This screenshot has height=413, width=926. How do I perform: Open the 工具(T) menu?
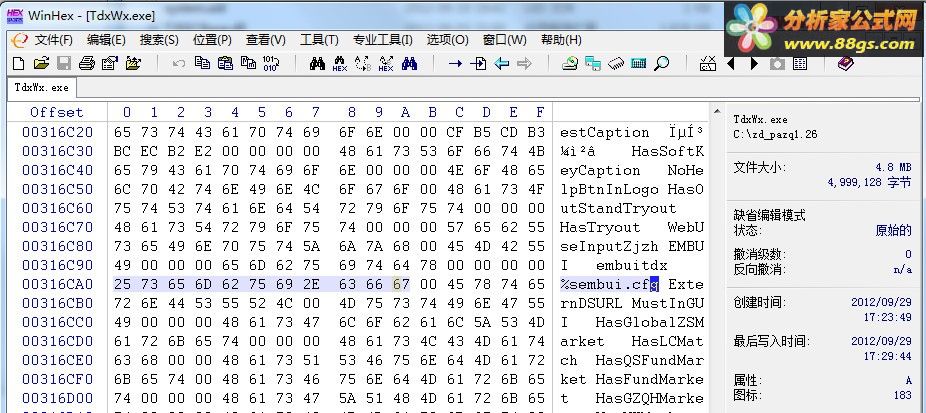point(319,40)
